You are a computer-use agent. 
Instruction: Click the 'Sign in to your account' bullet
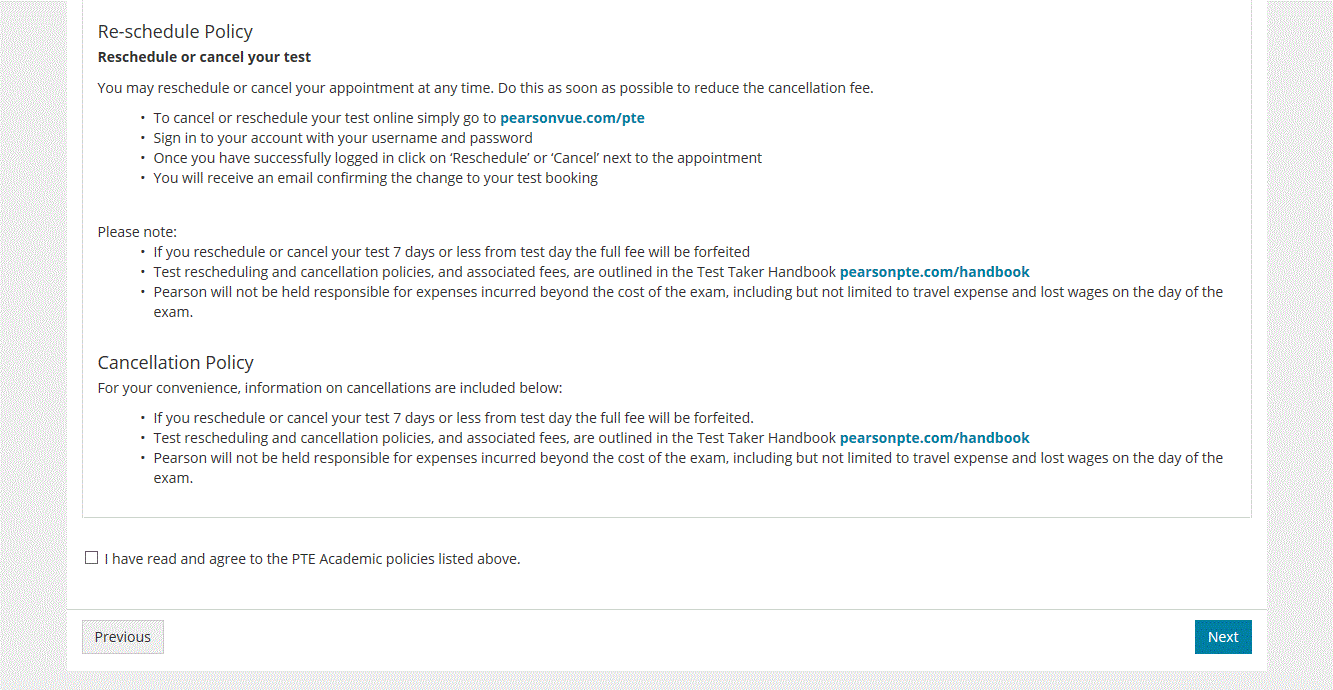342,138
